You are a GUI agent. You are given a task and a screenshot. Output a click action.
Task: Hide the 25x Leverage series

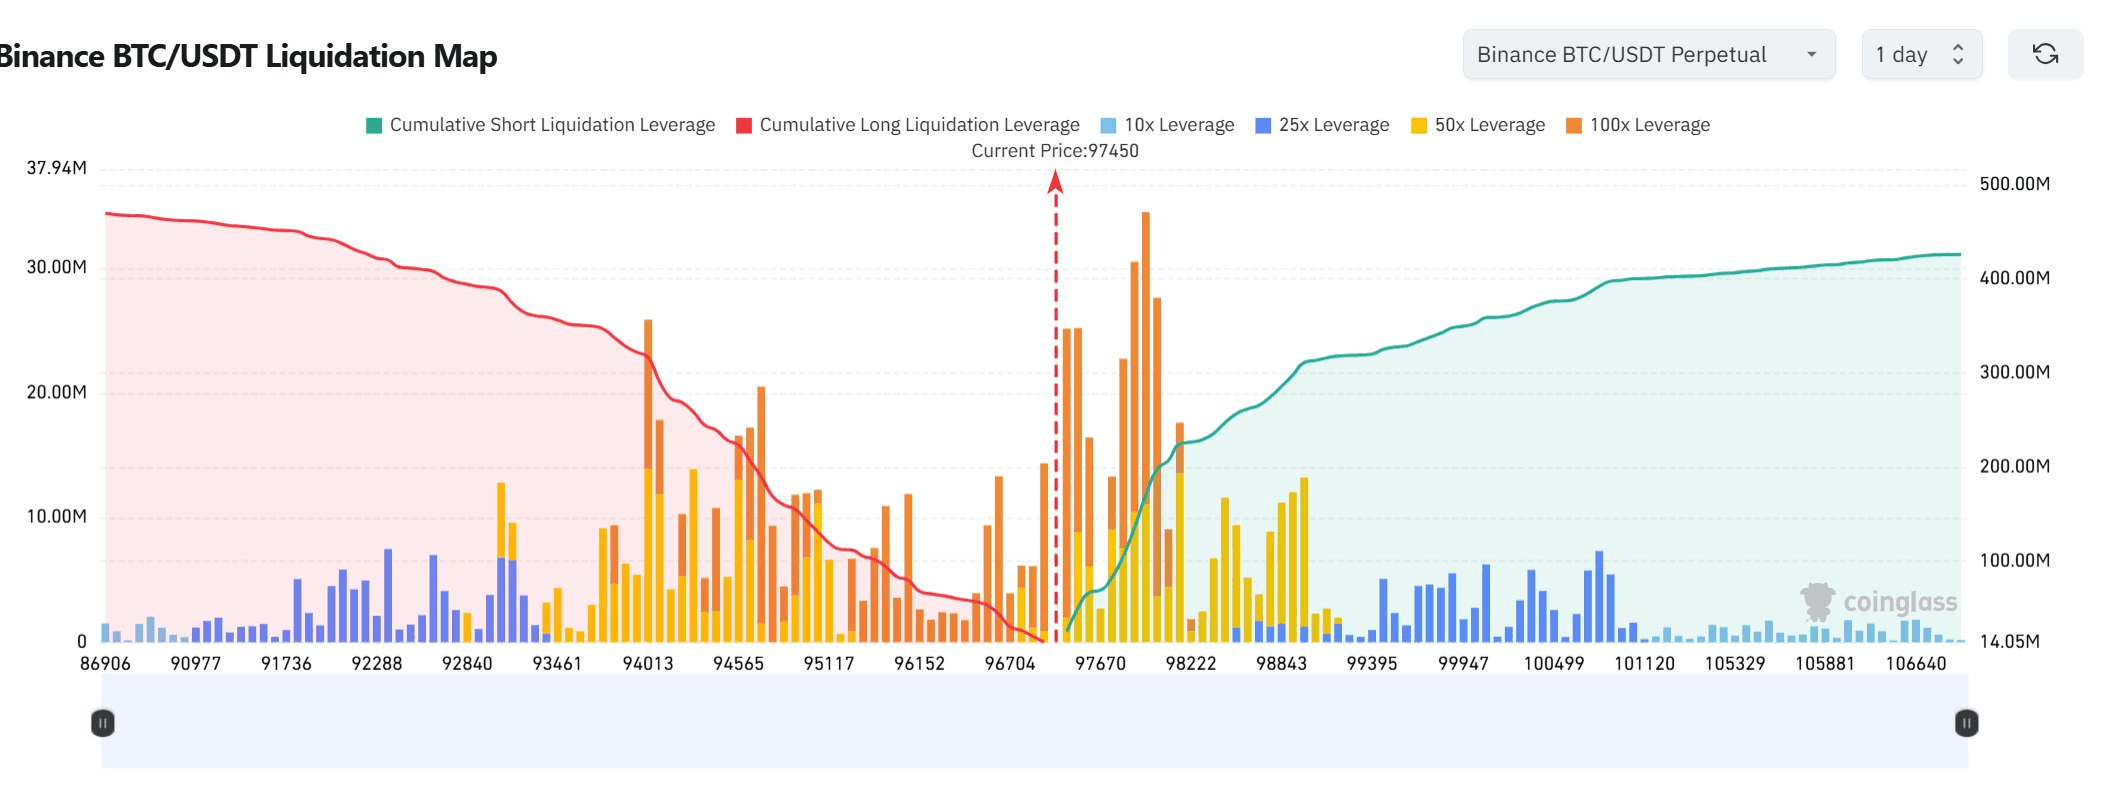click(1322, 125)
